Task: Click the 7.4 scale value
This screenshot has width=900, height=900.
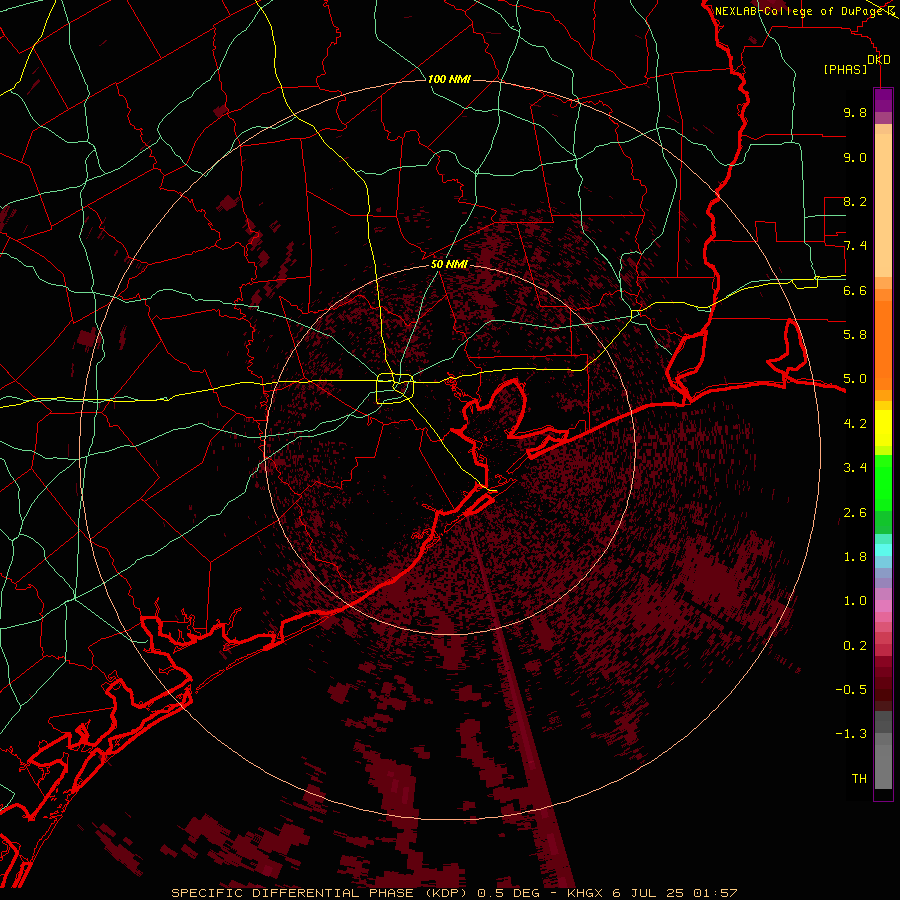Action: (x=855, y=246)
